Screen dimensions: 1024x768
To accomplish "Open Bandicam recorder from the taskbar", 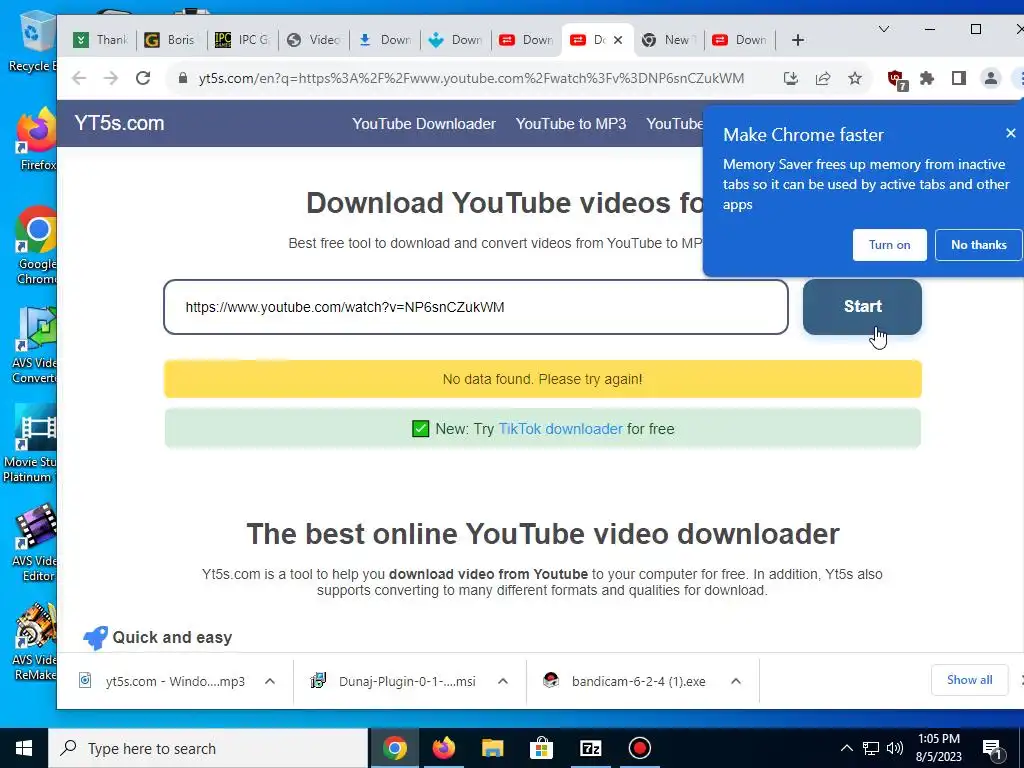I will tap(639, 748).
